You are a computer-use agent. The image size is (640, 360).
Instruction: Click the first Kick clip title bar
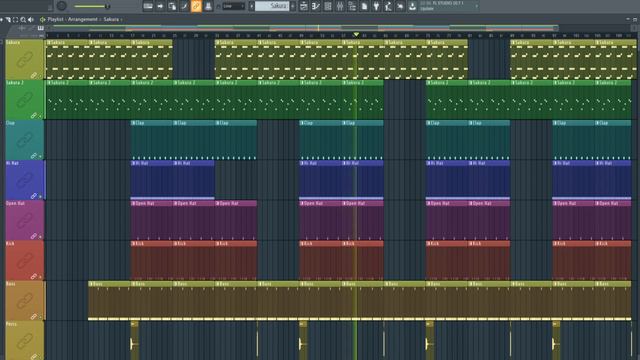click(x=152, y=243)
